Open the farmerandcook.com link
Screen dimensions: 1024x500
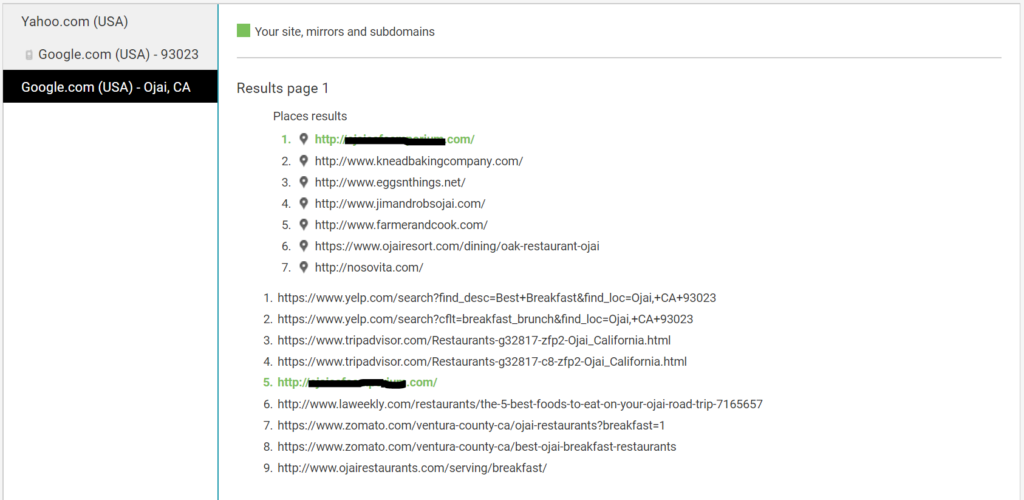(401, 225)
